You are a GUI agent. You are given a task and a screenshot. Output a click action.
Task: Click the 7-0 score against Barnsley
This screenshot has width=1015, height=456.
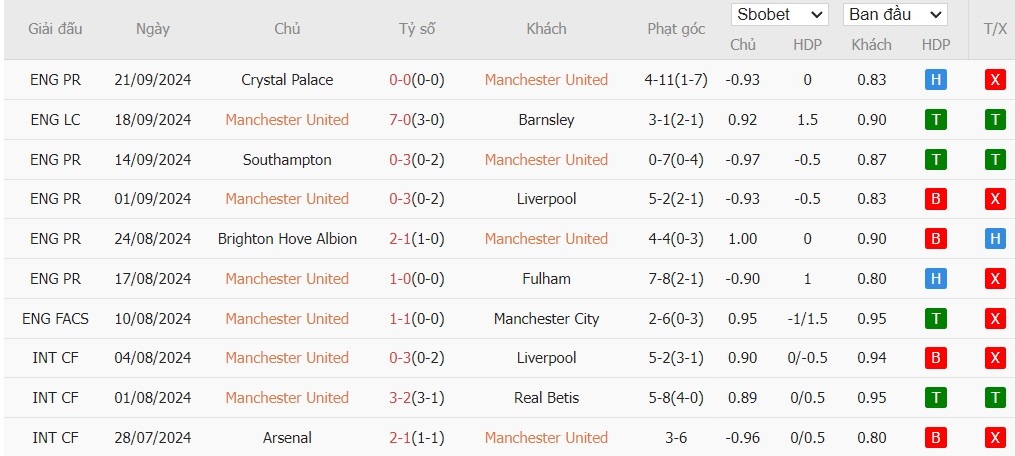point(400,120)
